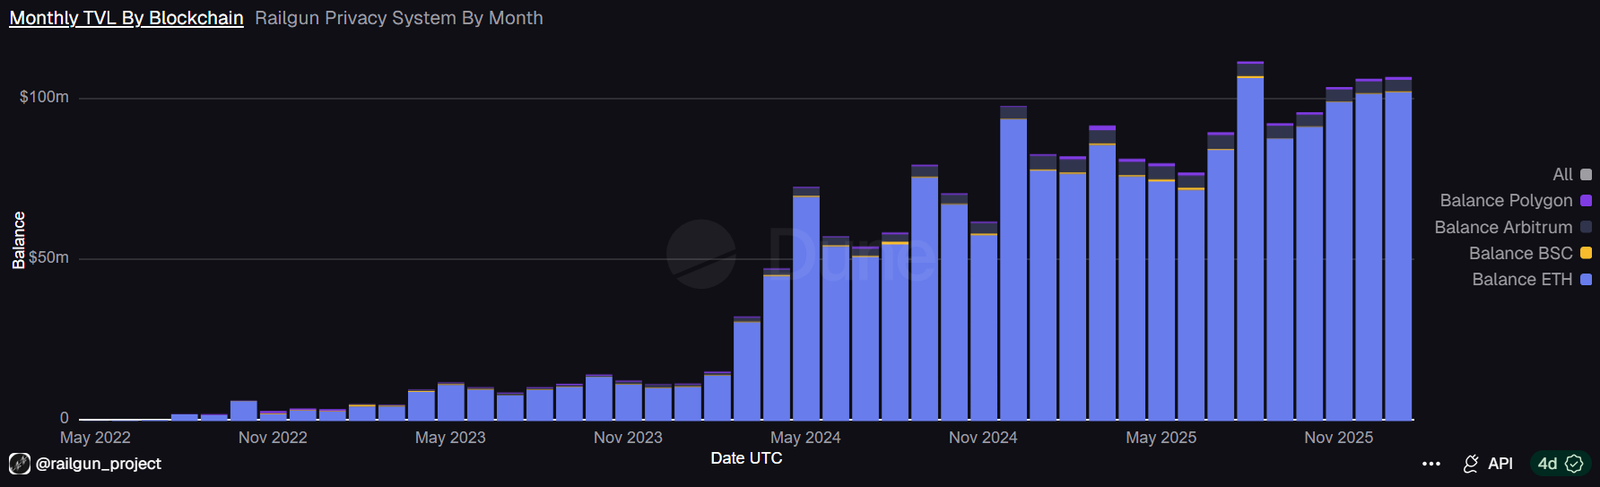Image resolution: width=1600 pixels, height=487 pixels.
Task: Click the 4d last-refresh badge text
Action: coord(1547,464)
